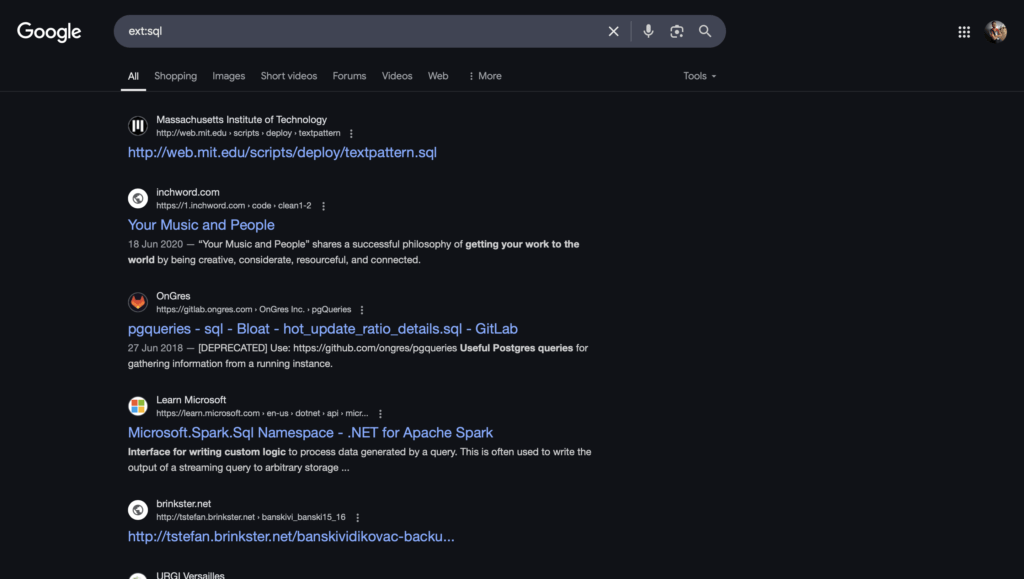Open Microsoft.Spark.Sql Namespace result
This screenshot has width=1024, height=579.
click(x=310, y=432)
